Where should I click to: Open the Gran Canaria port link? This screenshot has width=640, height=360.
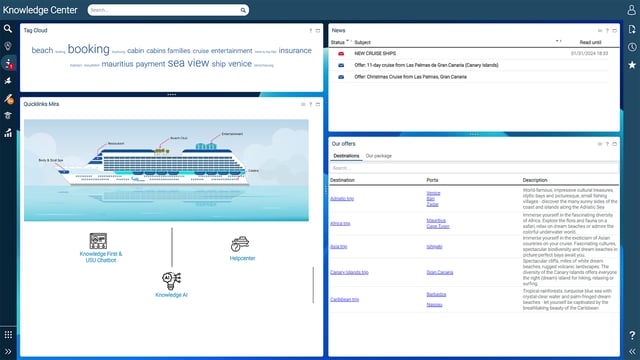click(440, 272)
